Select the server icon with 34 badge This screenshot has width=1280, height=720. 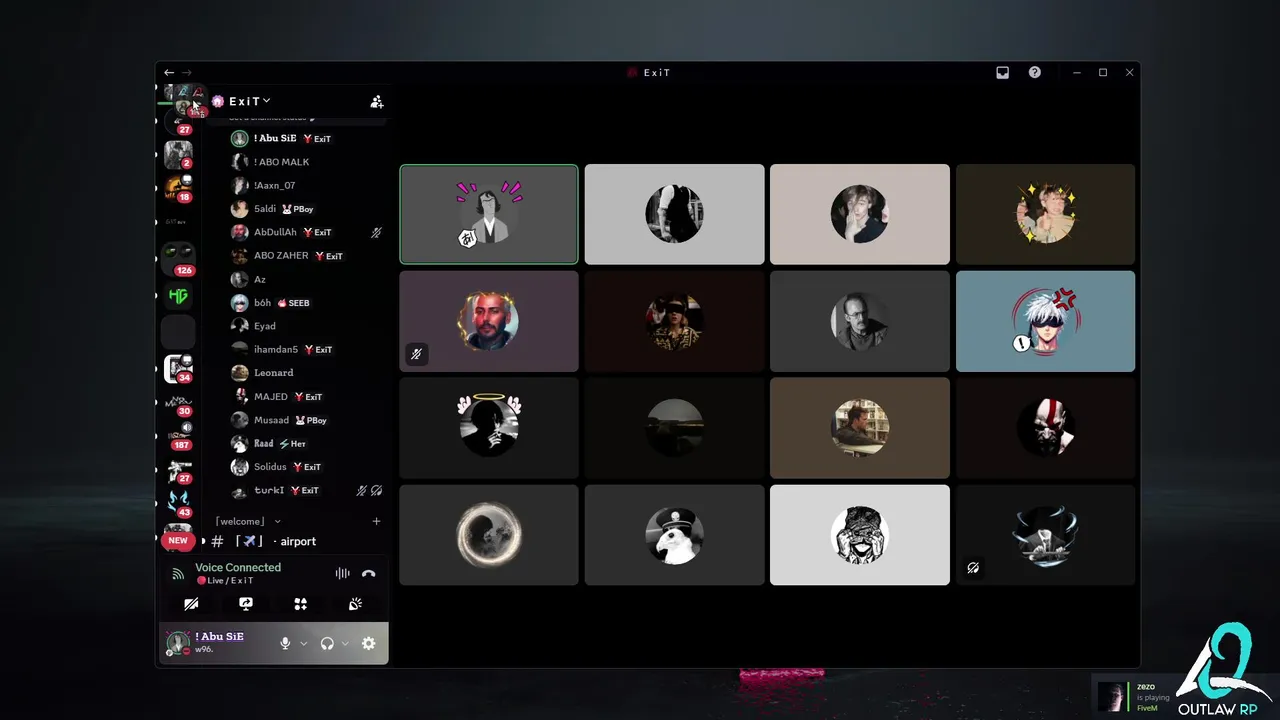click(x=178, y=368)
